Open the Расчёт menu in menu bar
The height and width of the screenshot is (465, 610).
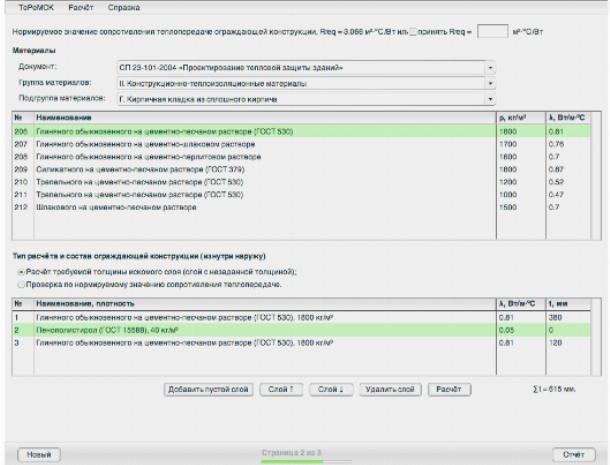[82, 8]
